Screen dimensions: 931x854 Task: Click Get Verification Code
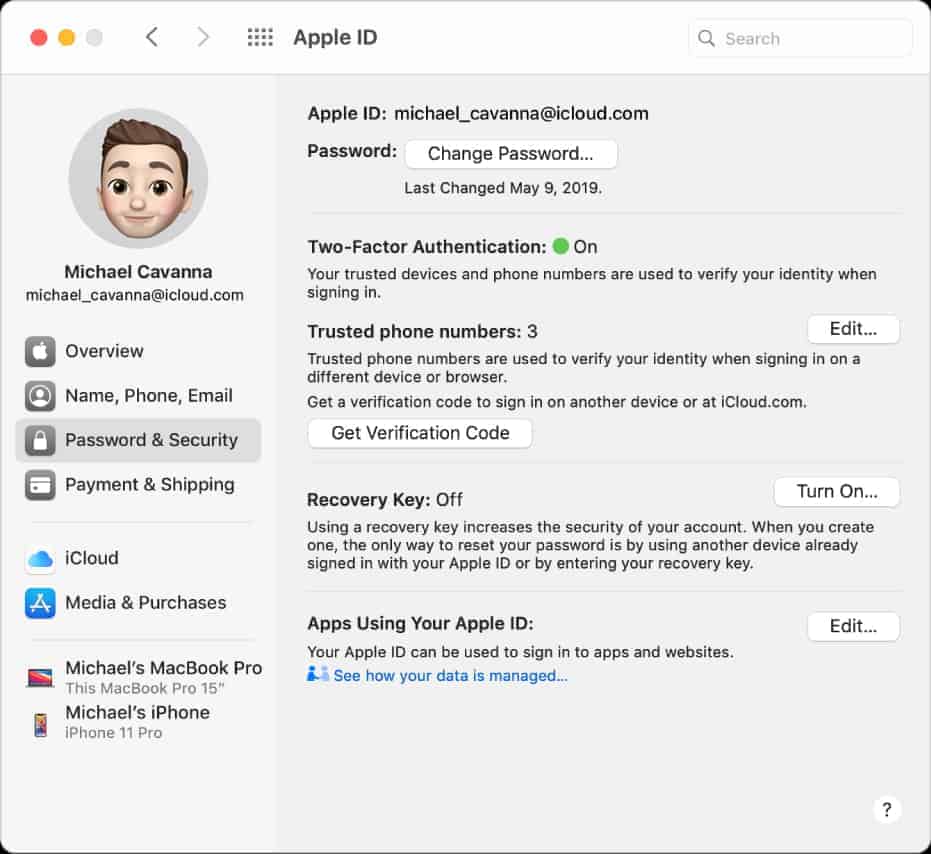tap(420, 433)
